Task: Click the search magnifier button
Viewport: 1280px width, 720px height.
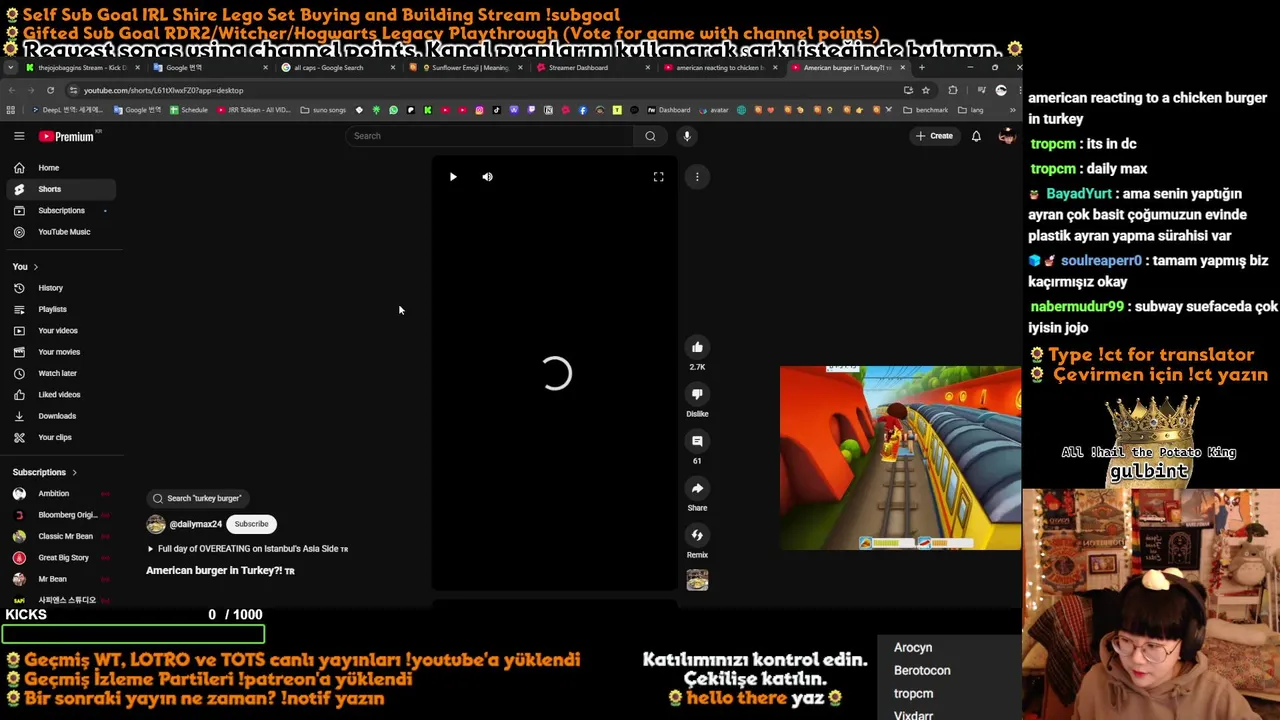Action: point(650,136)
